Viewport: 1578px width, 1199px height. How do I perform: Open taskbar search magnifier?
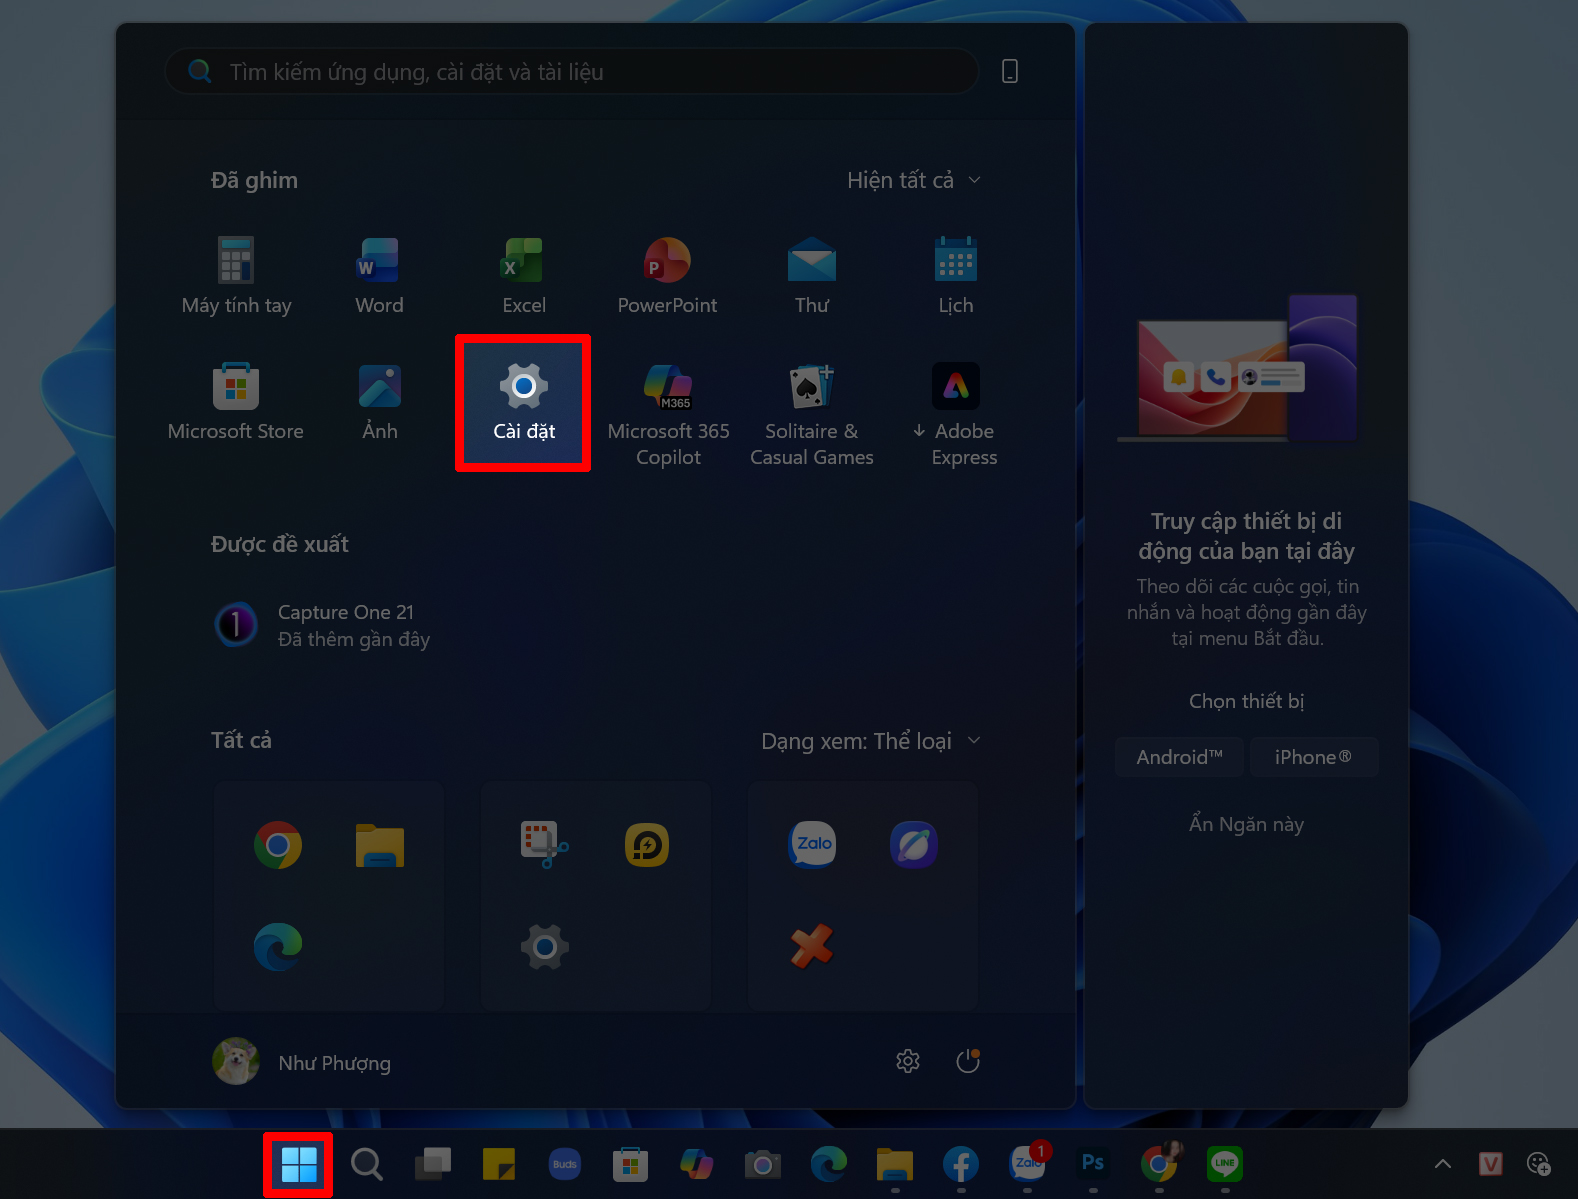pos(367,1164)
